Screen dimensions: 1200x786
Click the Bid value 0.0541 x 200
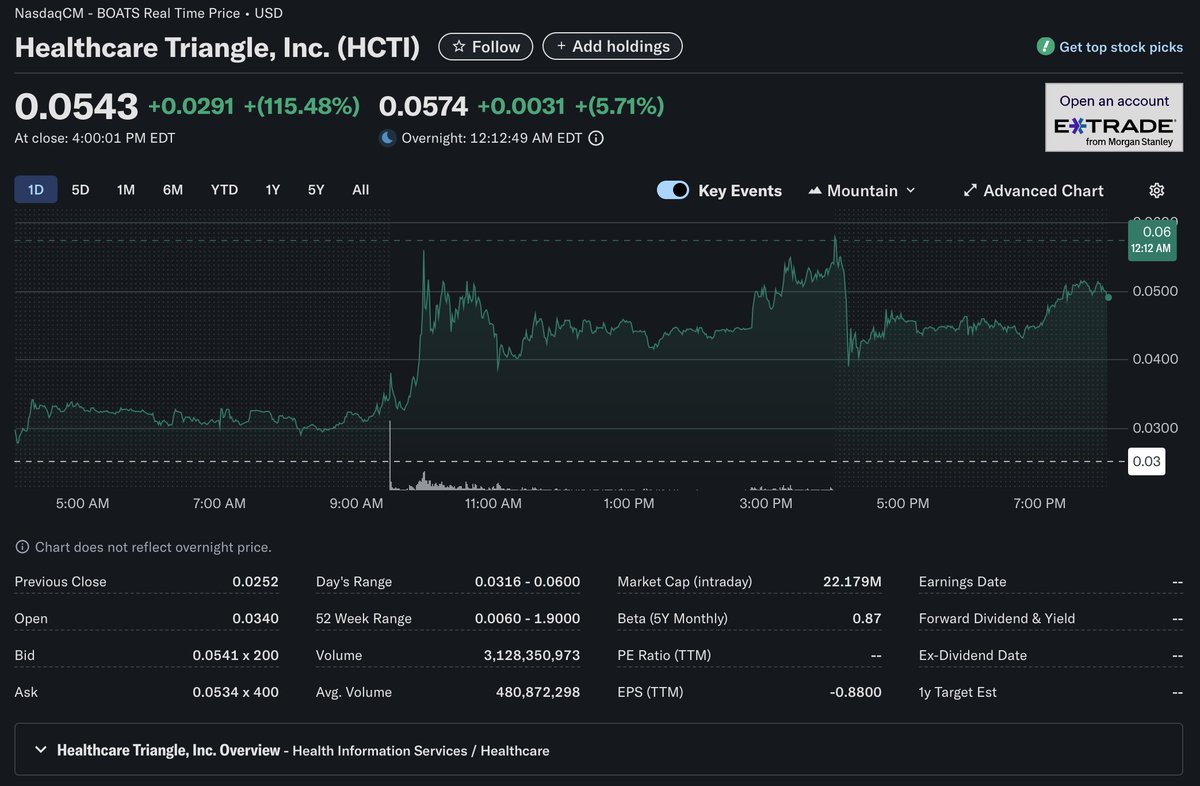[236, 655]
